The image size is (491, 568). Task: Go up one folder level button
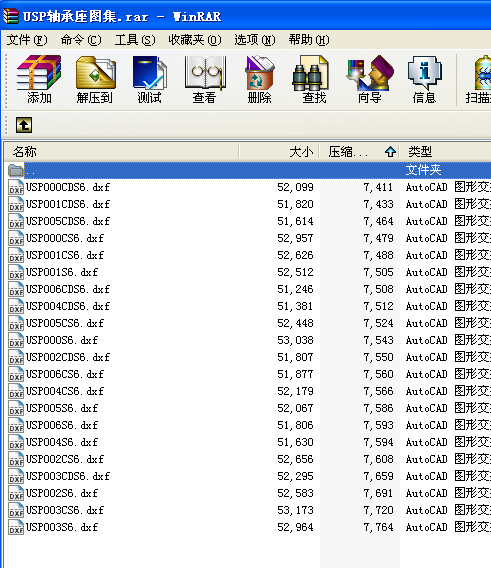(24, 125)
